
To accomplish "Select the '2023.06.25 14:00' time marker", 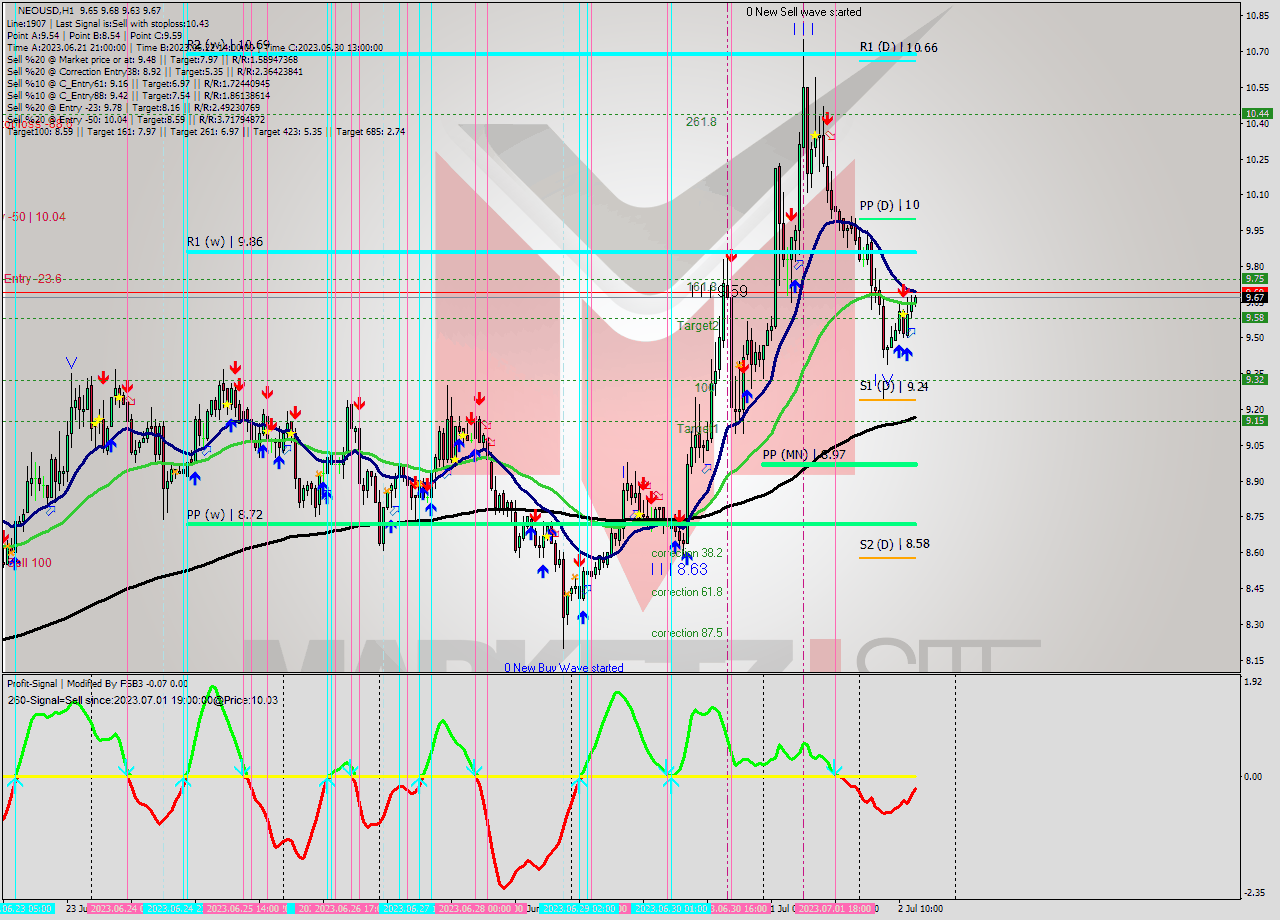I will tap(244, 908).
